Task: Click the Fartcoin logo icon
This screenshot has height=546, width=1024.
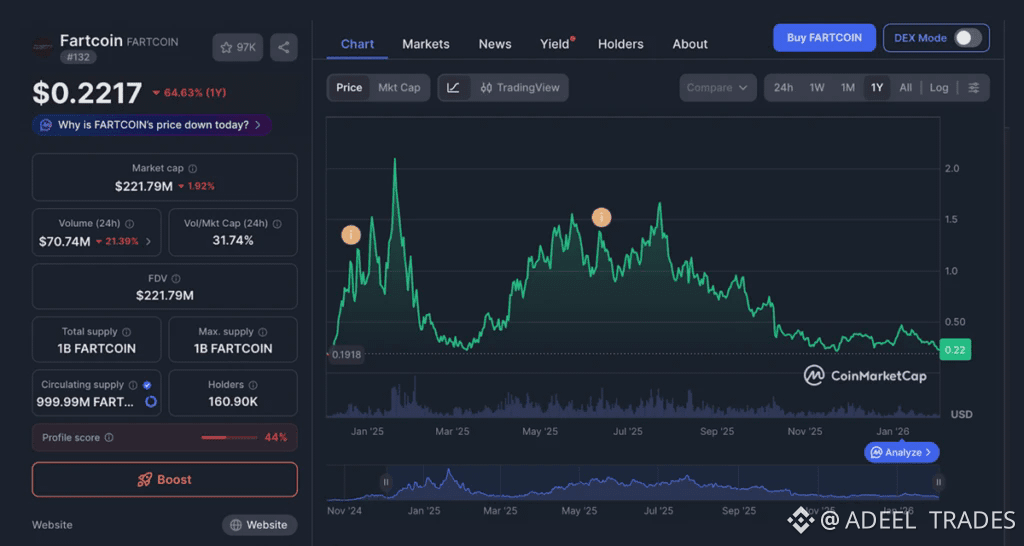Action: tap(42, 47)
